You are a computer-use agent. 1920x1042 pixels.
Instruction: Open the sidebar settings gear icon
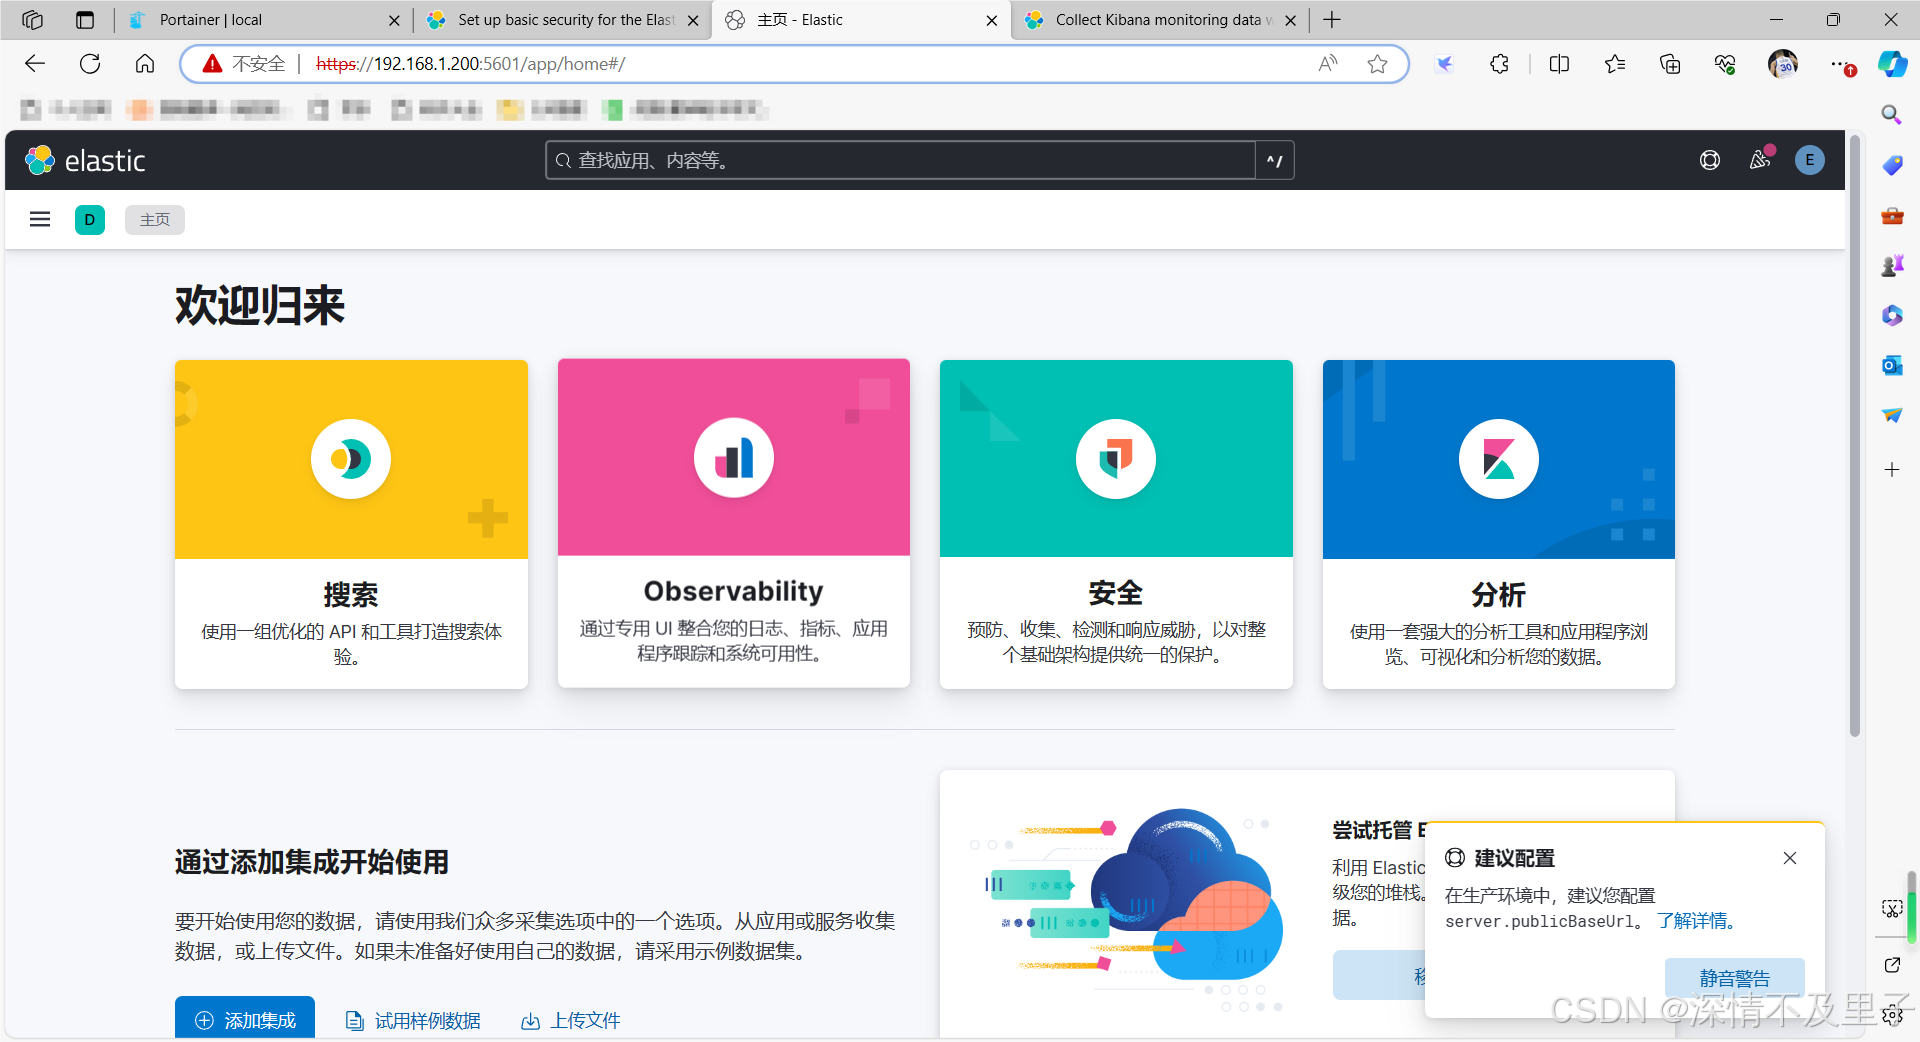(1891, 1015)
